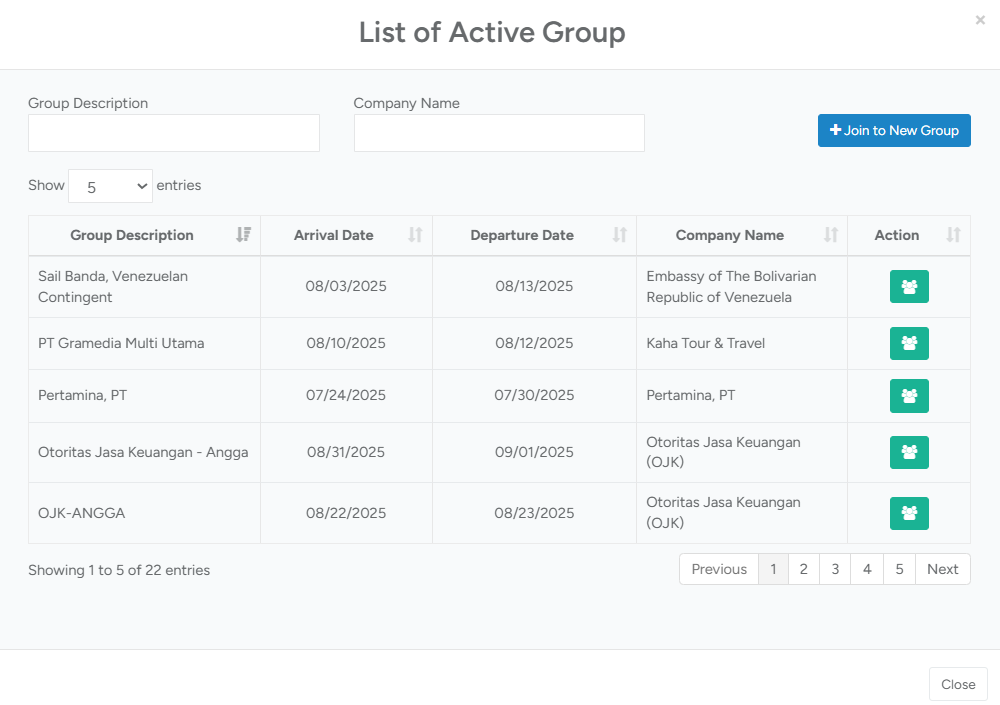Click group icon for PT Gramedia Multi Utama
Image resolution: width=1000 pixels, height=705 pixels.
coord(909,343)
